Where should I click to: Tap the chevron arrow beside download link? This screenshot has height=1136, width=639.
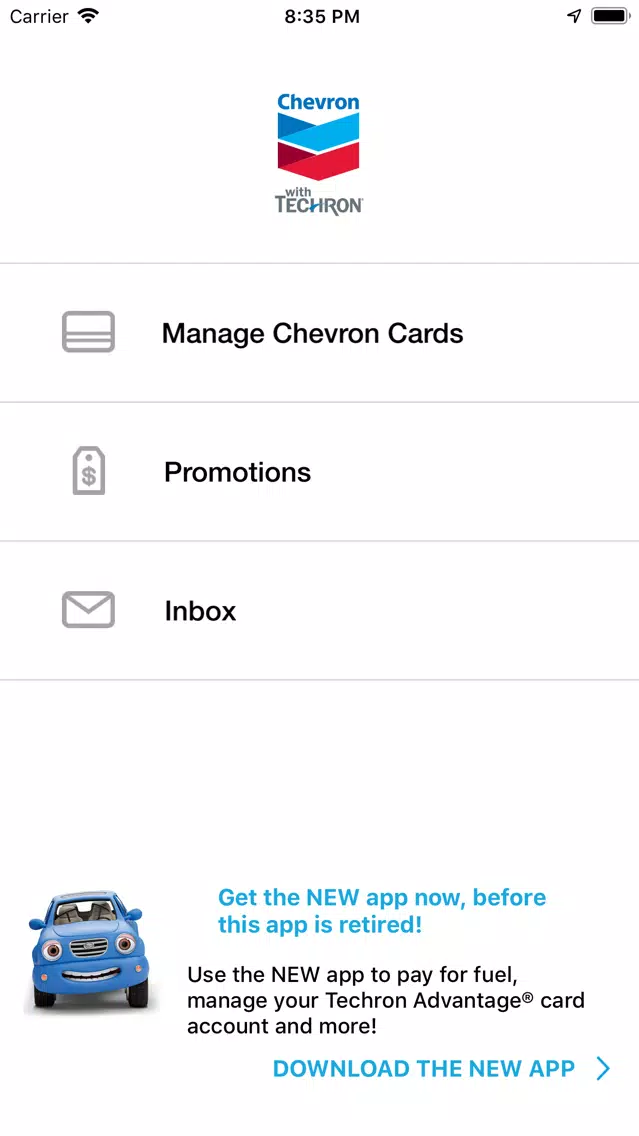point(603,1069)
